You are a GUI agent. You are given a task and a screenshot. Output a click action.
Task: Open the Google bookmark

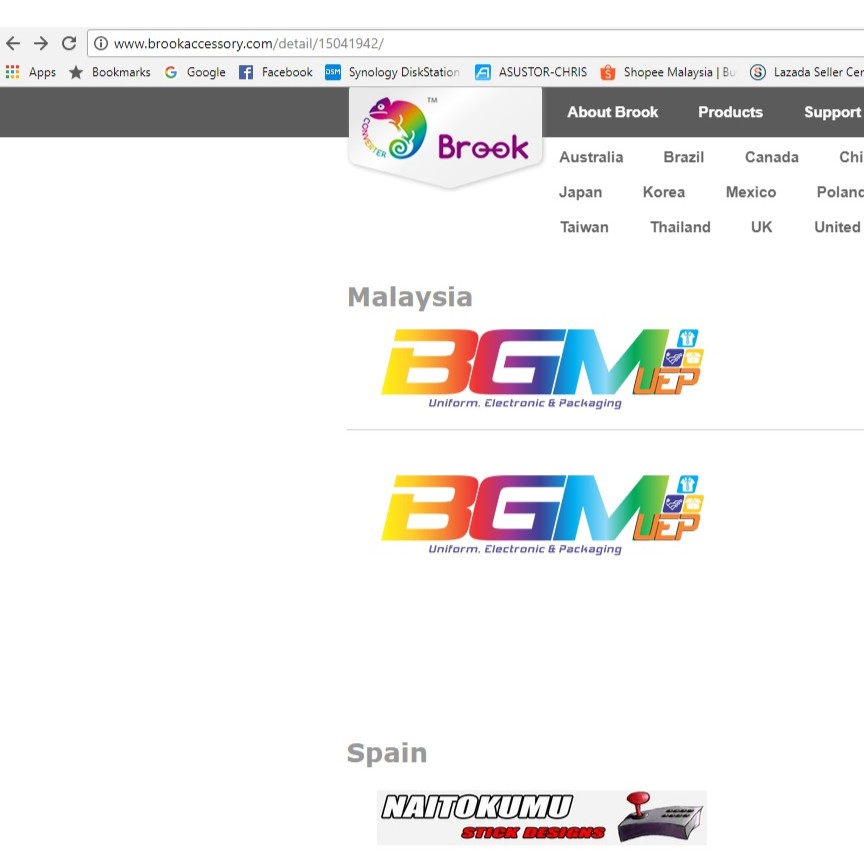195,72
